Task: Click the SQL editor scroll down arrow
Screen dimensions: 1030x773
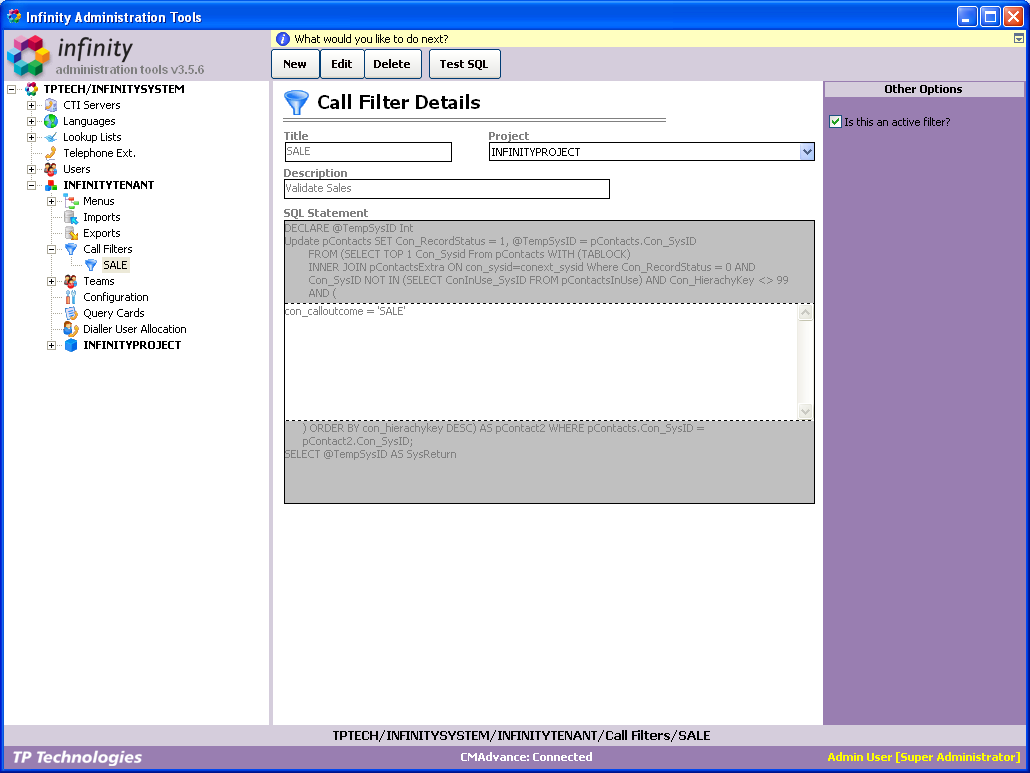Action: [805, 411]
